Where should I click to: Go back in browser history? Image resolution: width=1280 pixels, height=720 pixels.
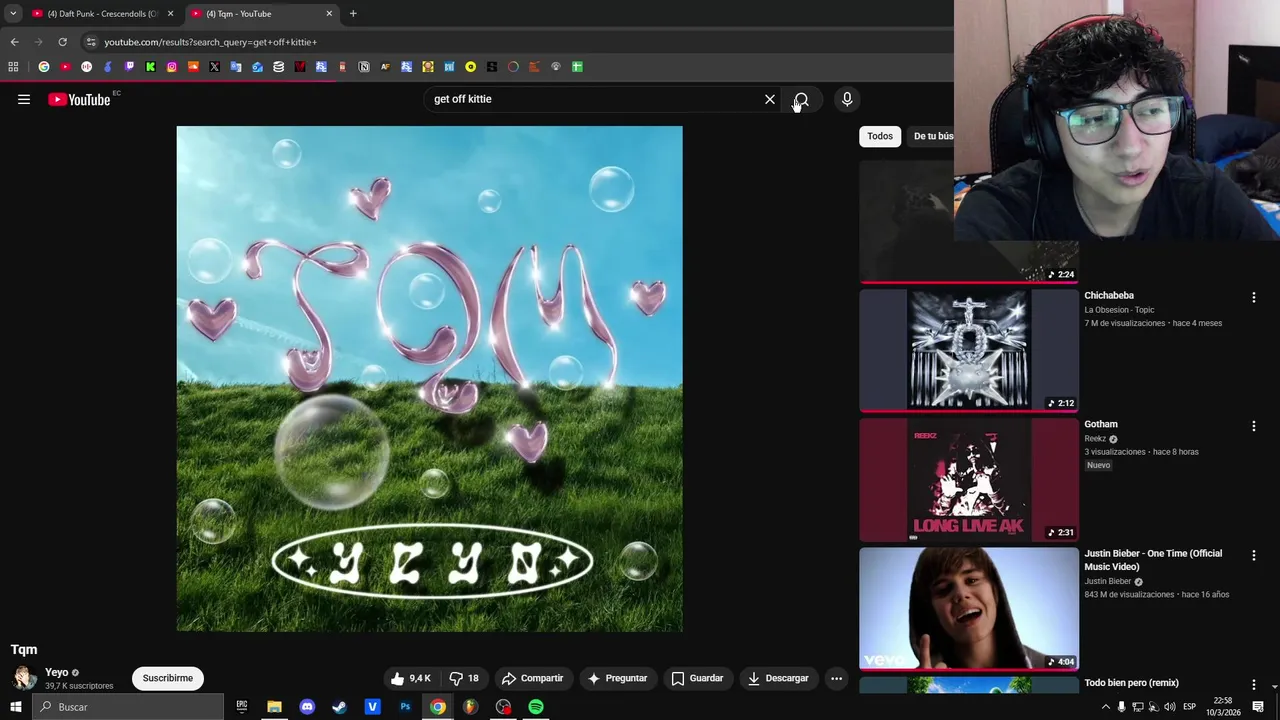(x=14, y=42)
